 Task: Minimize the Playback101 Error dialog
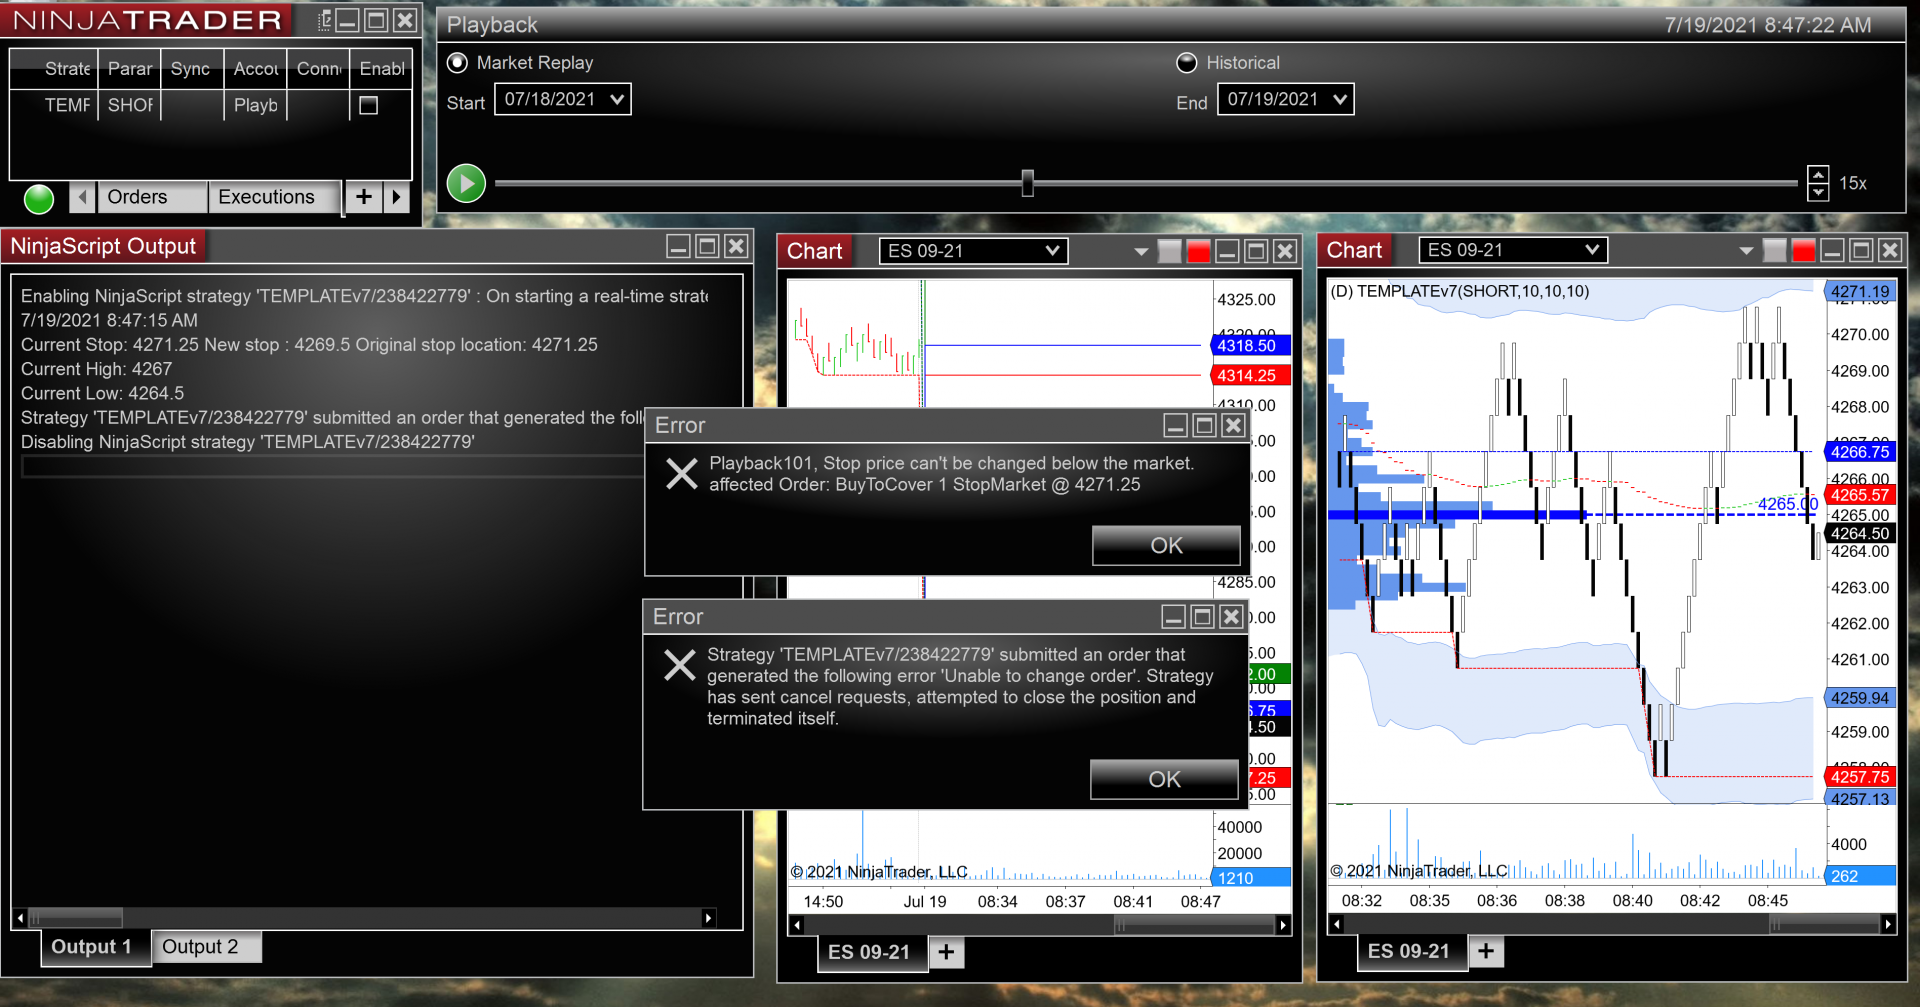coord(1176,426)
